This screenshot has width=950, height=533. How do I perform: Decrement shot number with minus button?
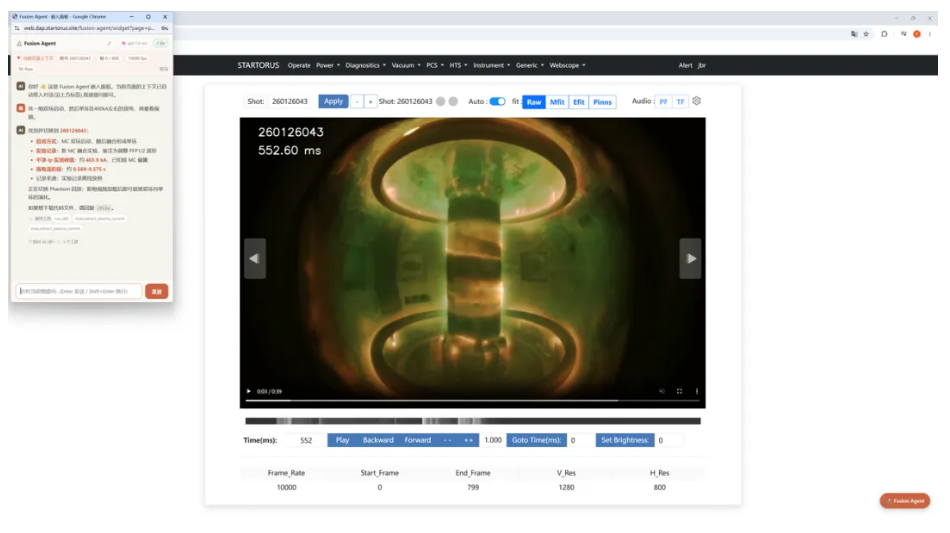click(357, 102)
